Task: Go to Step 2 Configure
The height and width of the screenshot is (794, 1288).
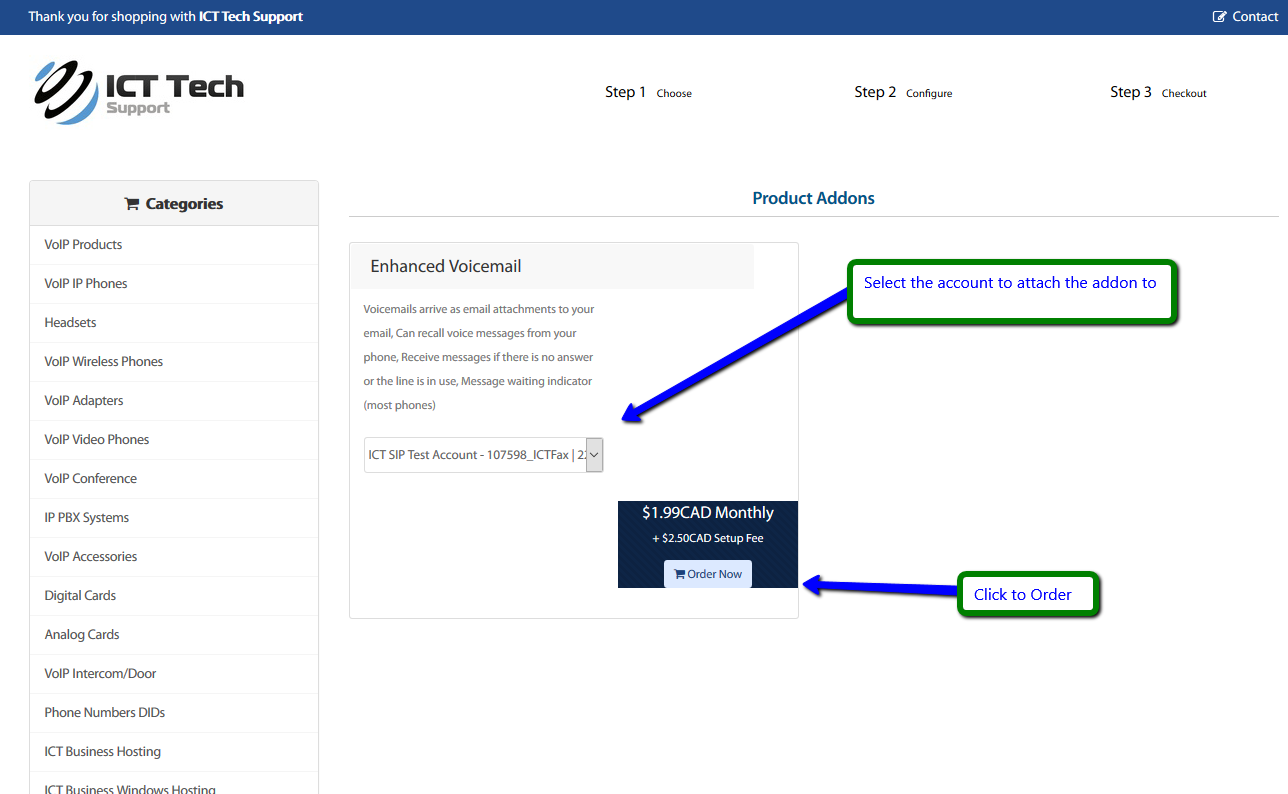Action: 902,92
